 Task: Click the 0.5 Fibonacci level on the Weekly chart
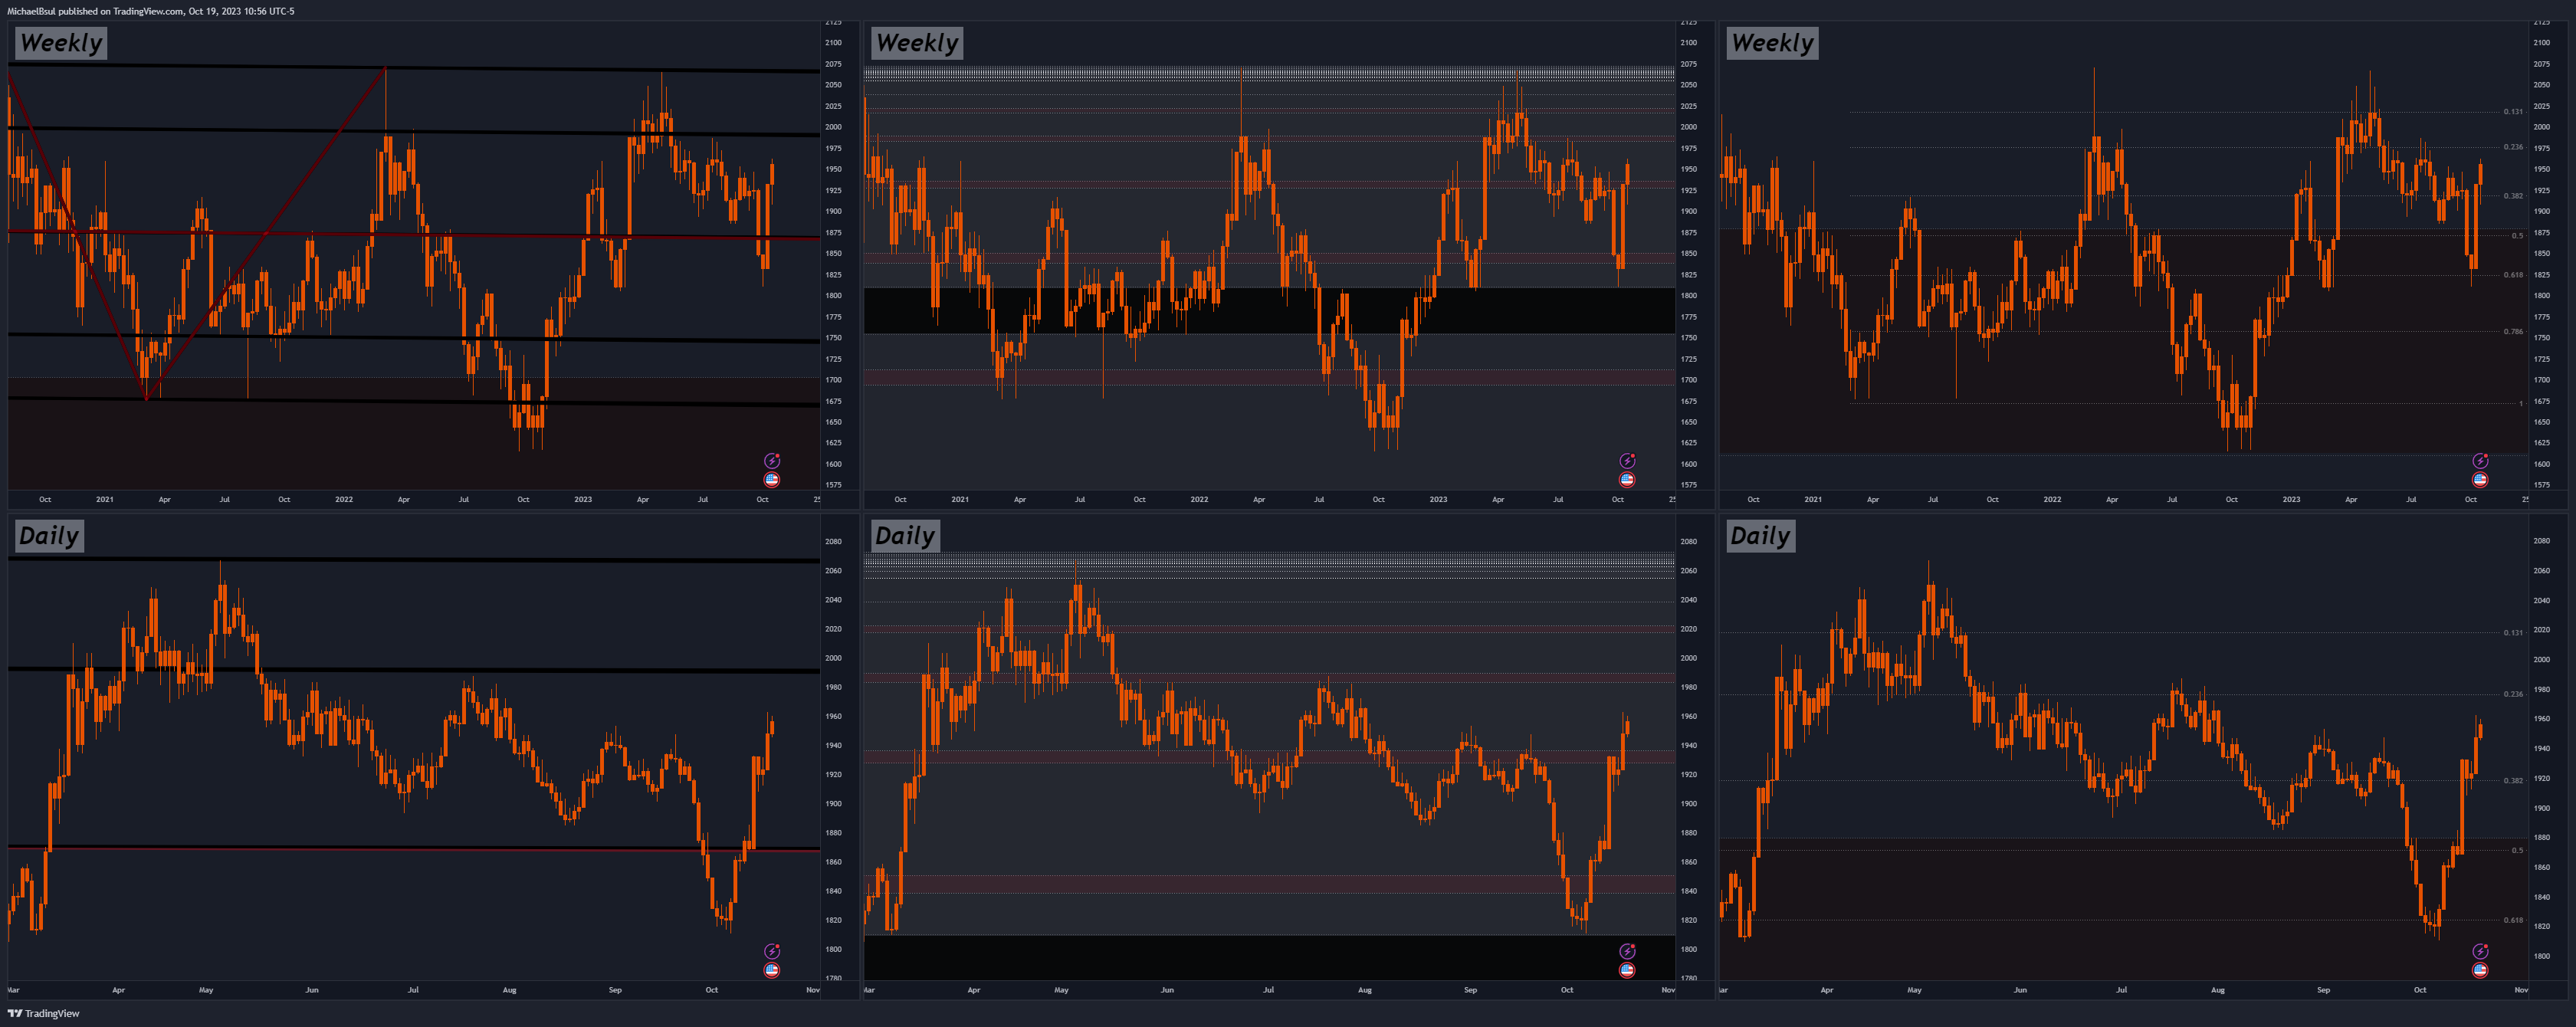point(2517,236)
